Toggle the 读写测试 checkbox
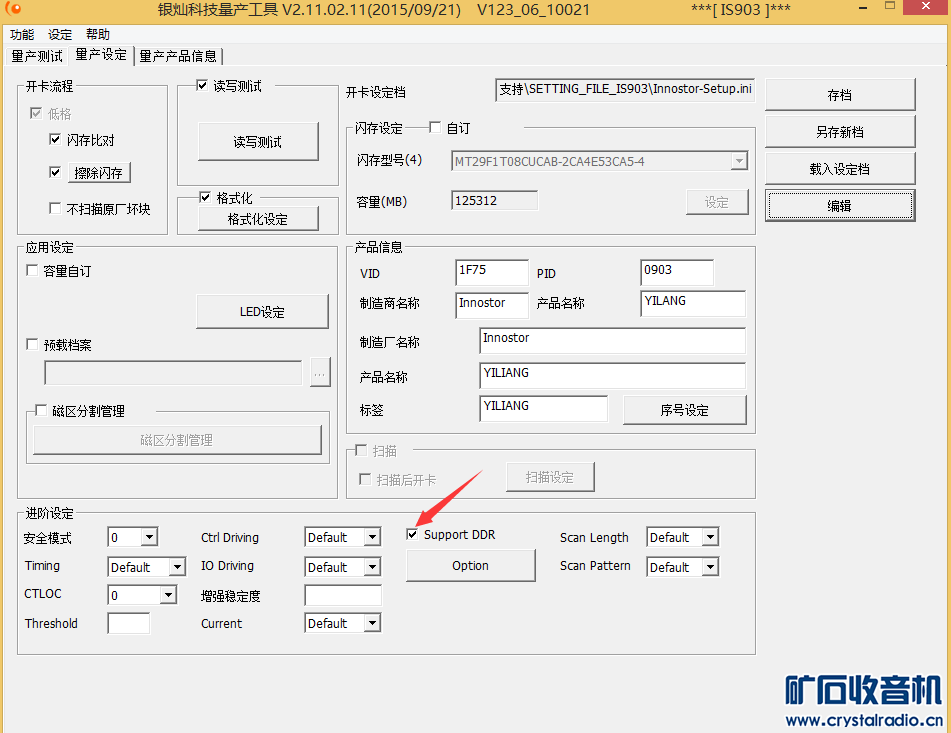This screenshot has width=951, height=733. click(x=202, y=85)
